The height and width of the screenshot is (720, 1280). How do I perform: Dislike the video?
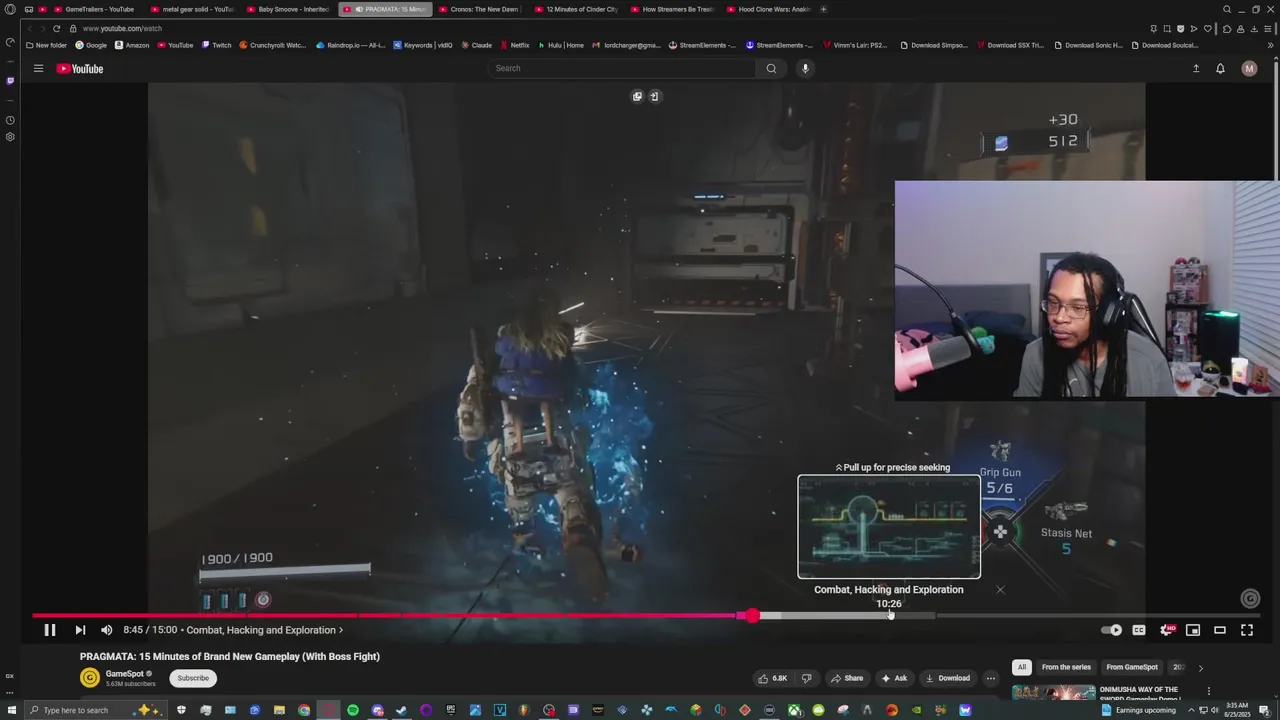pos(806,678)
